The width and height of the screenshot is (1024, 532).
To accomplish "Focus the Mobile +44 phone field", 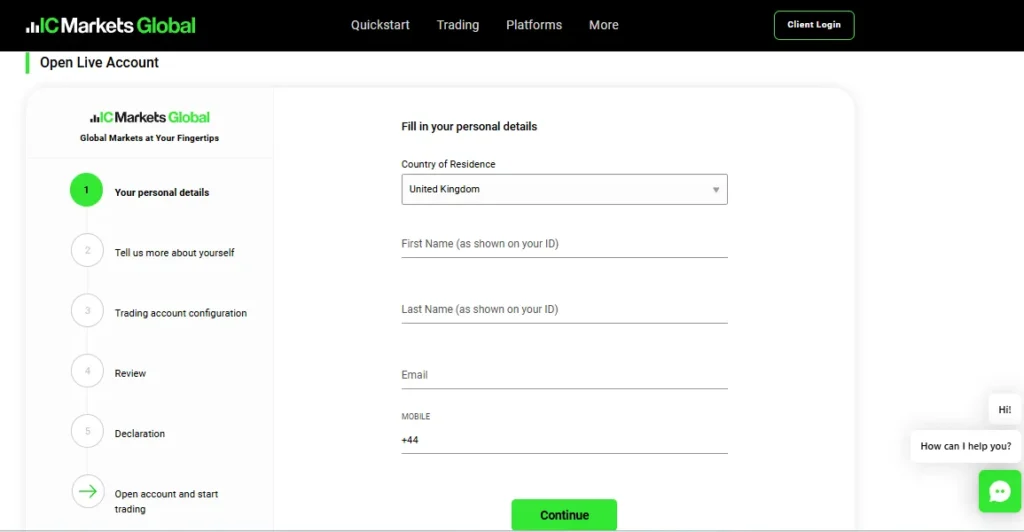I will point(564,441).
